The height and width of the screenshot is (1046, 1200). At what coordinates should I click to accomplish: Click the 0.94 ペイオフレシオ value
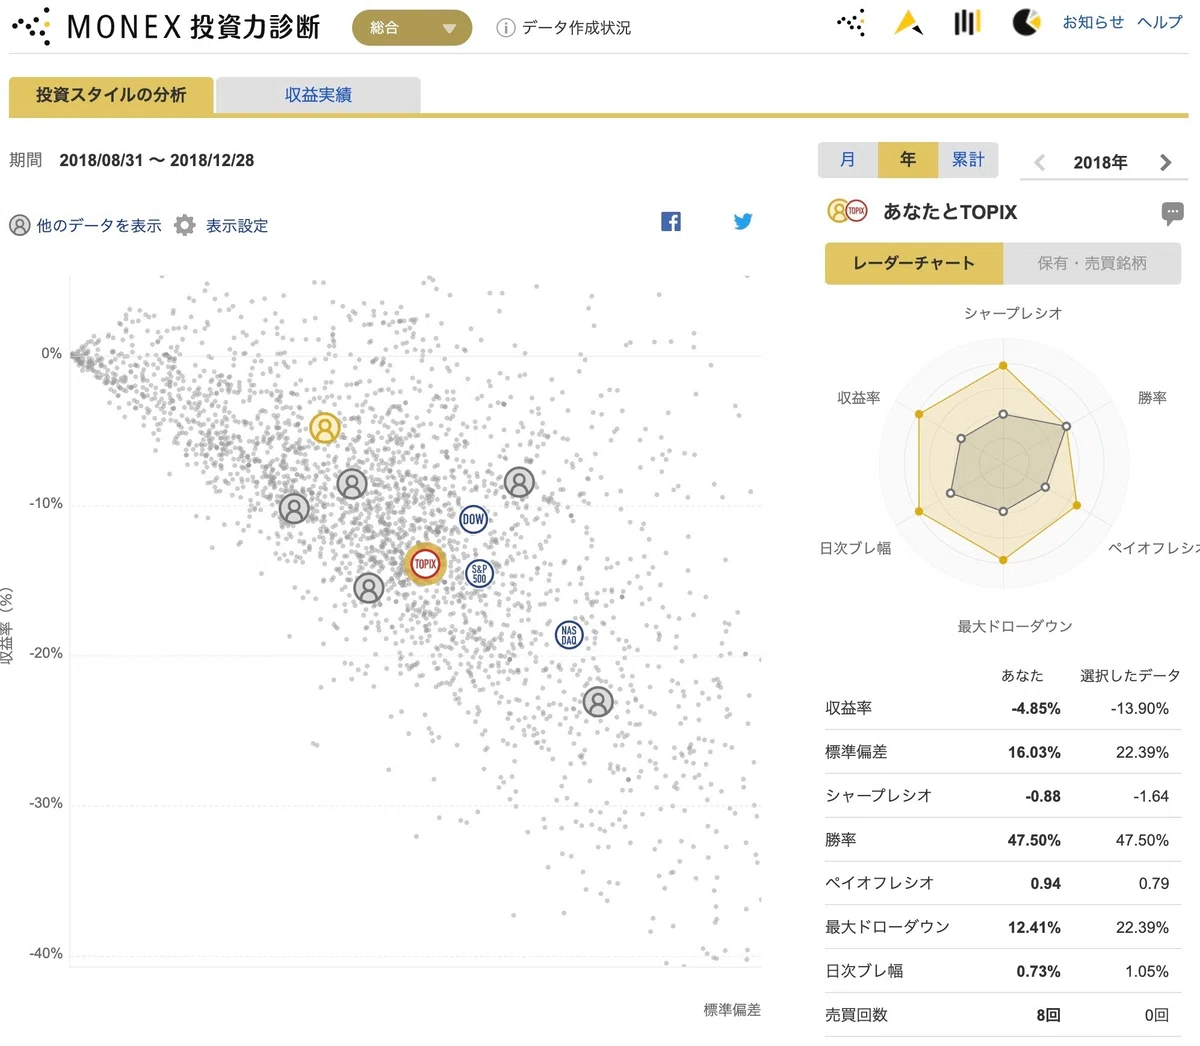tap(1046, 883)
